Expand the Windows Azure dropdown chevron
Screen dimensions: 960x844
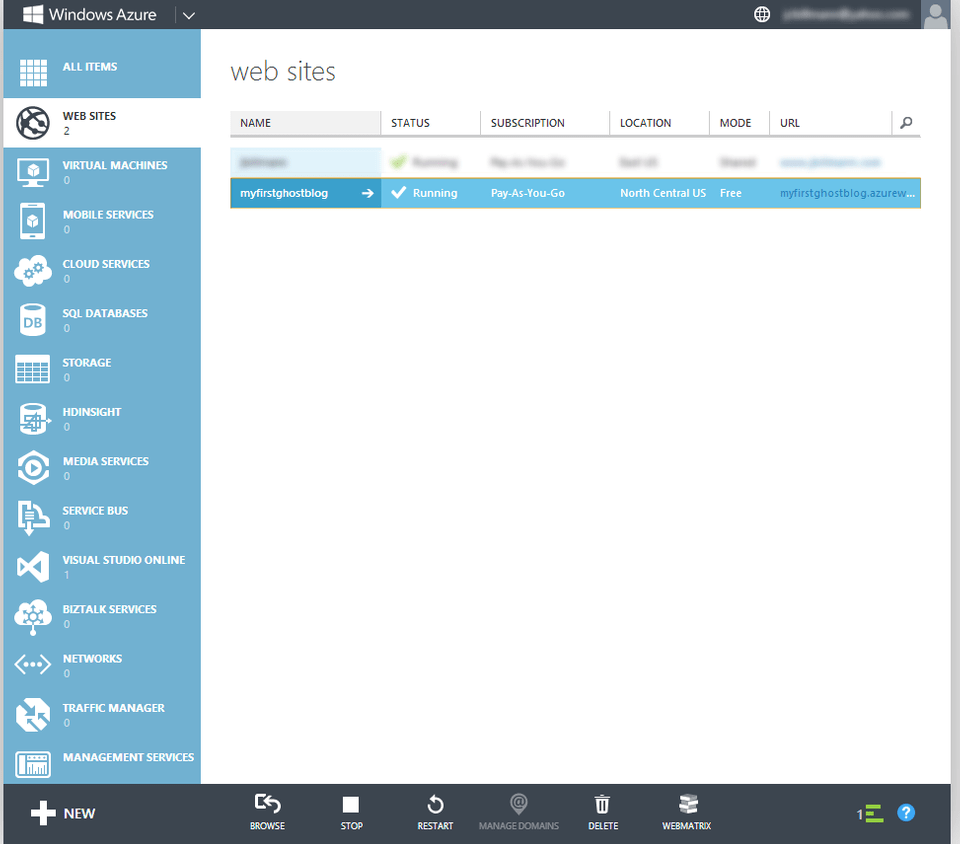point(189,15)
